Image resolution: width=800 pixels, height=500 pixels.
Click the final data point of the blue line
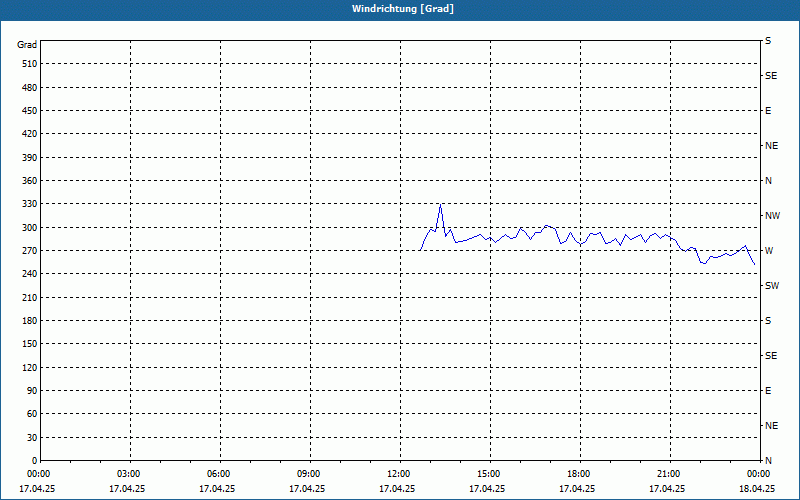755,264
